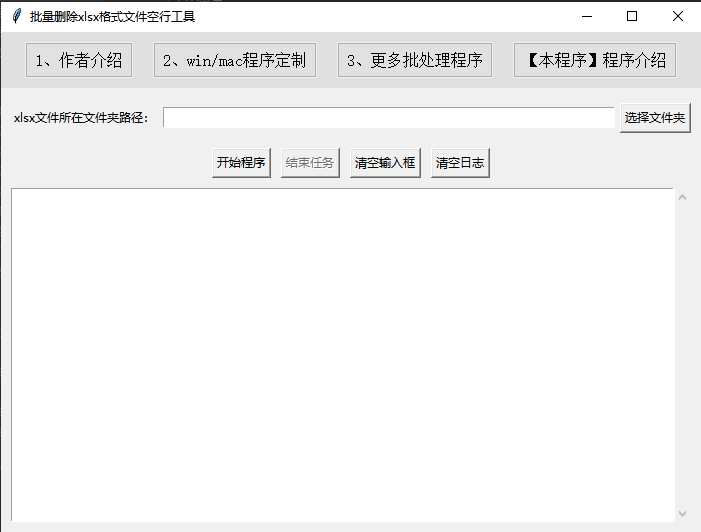This screenshot has height=532, width=701.
Task: Clear the log with 清空日志
Action: 460,163
